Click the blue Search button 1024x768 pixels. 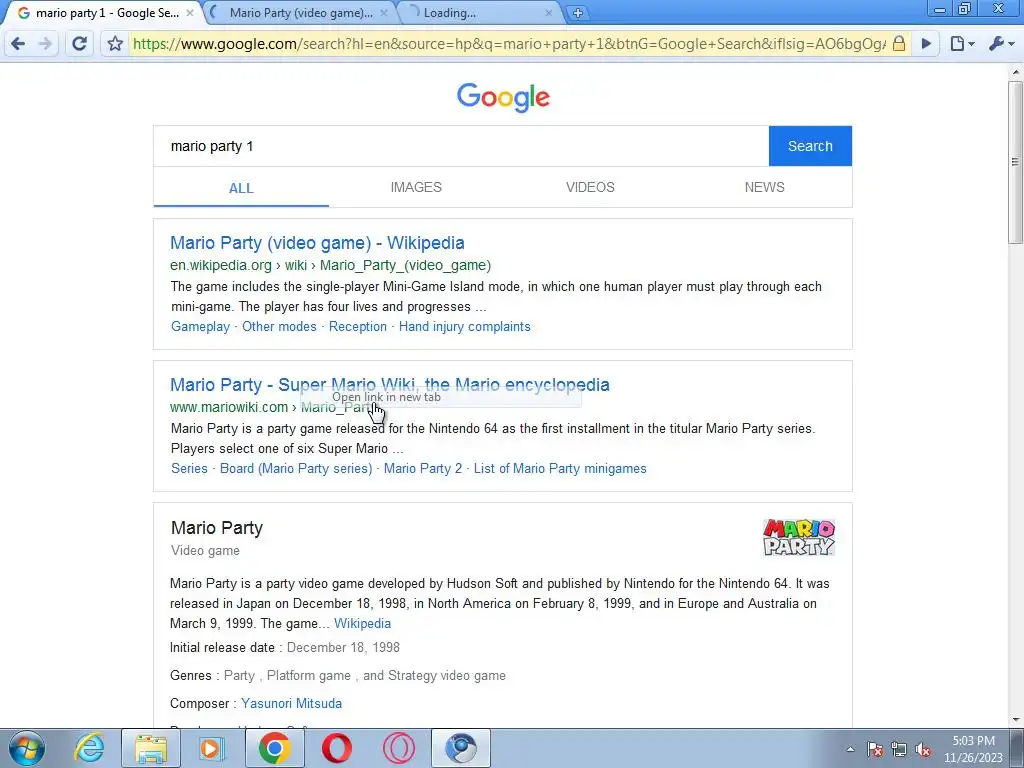[x=810, y=146]
